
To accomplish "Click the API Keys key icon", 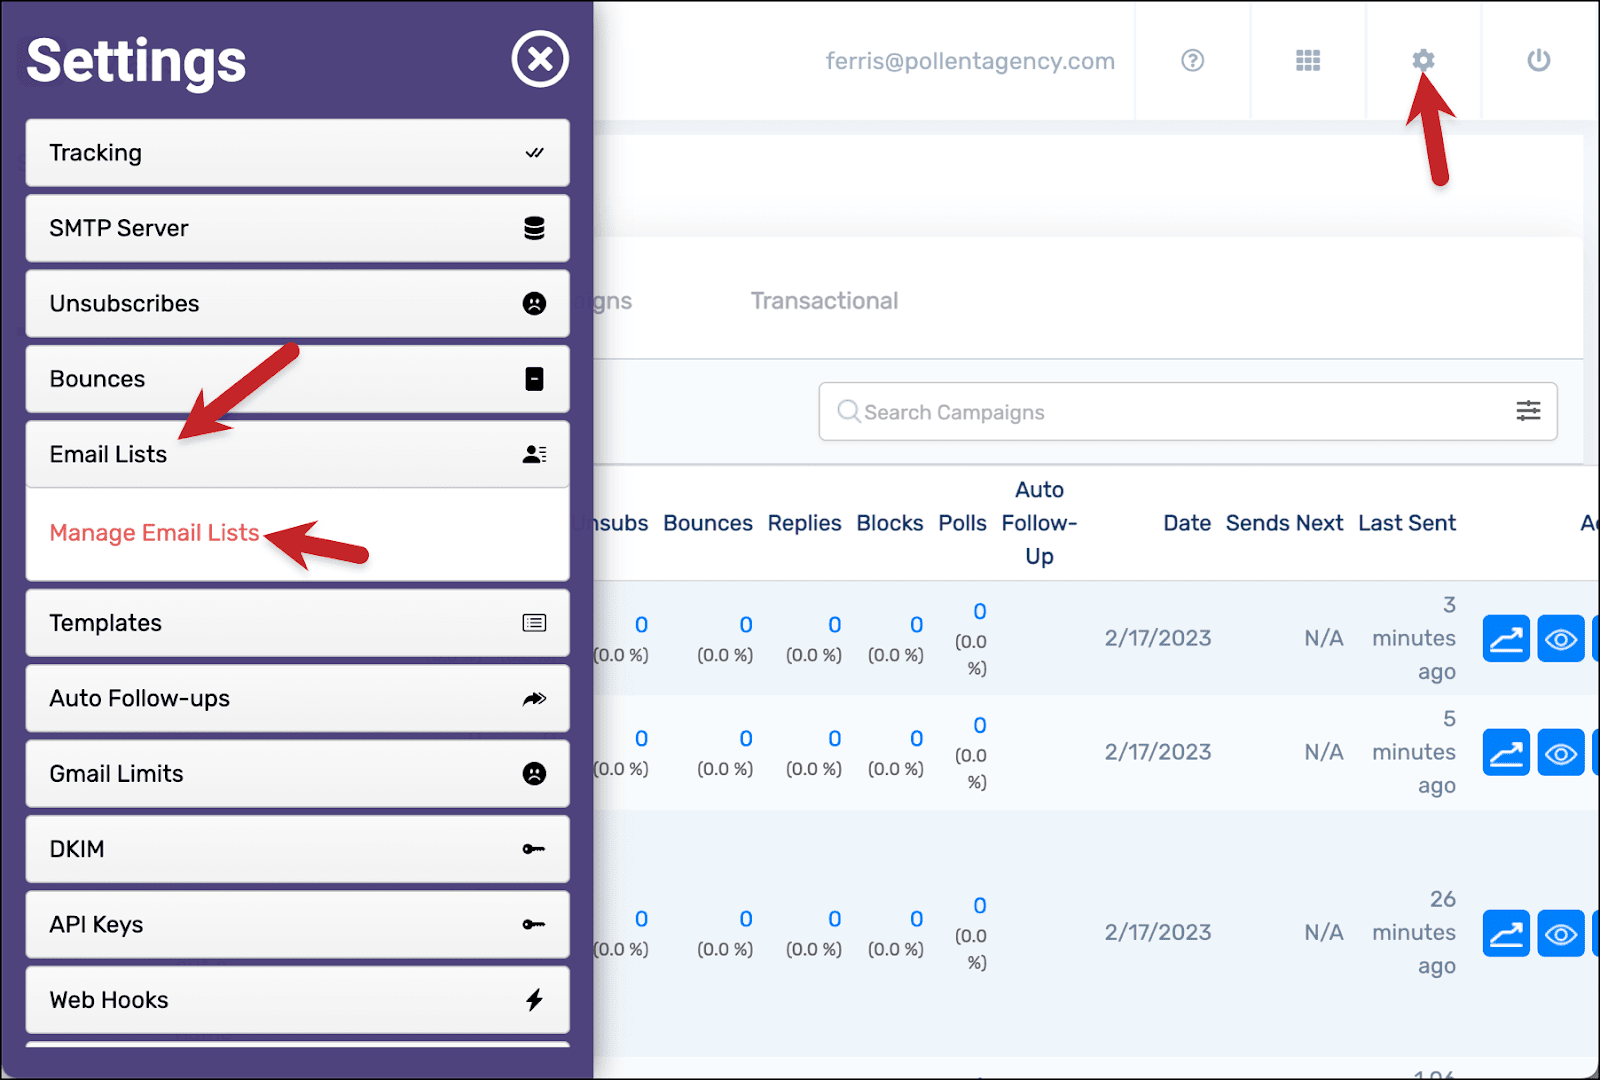I will click(534, 924).
